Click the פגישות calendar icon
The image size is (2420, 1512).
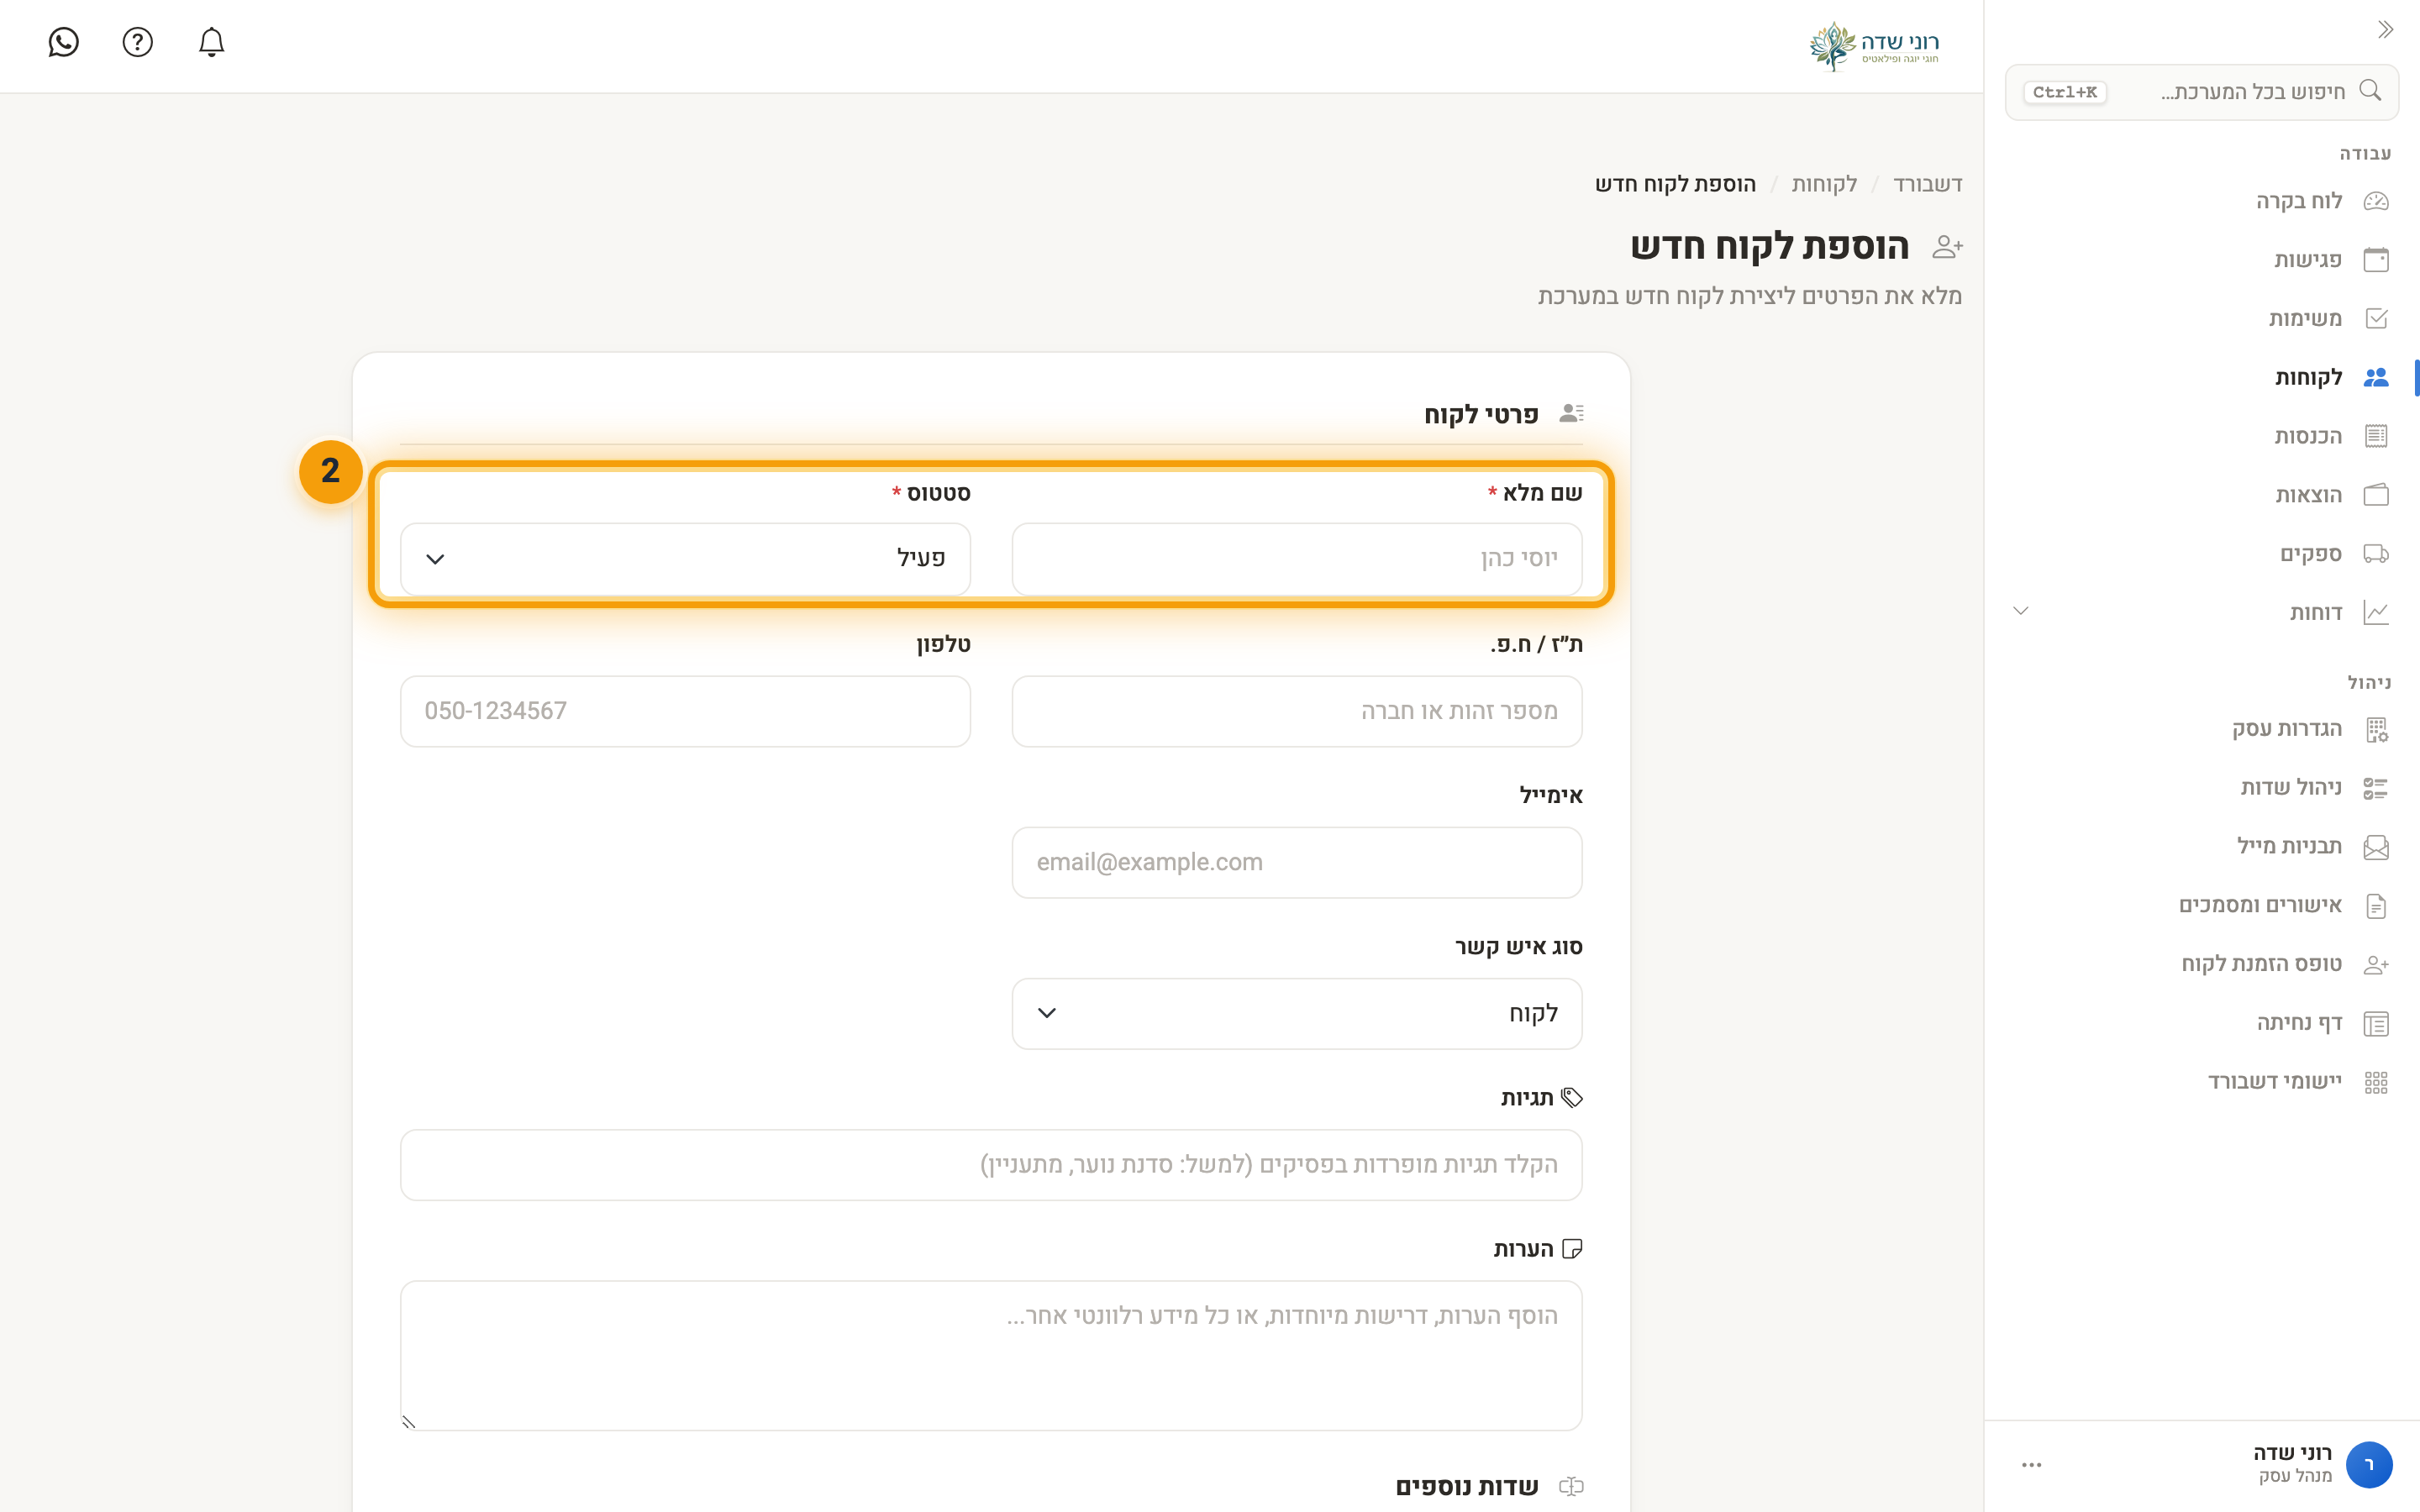pyautogui.click(x=2376, y=260)
